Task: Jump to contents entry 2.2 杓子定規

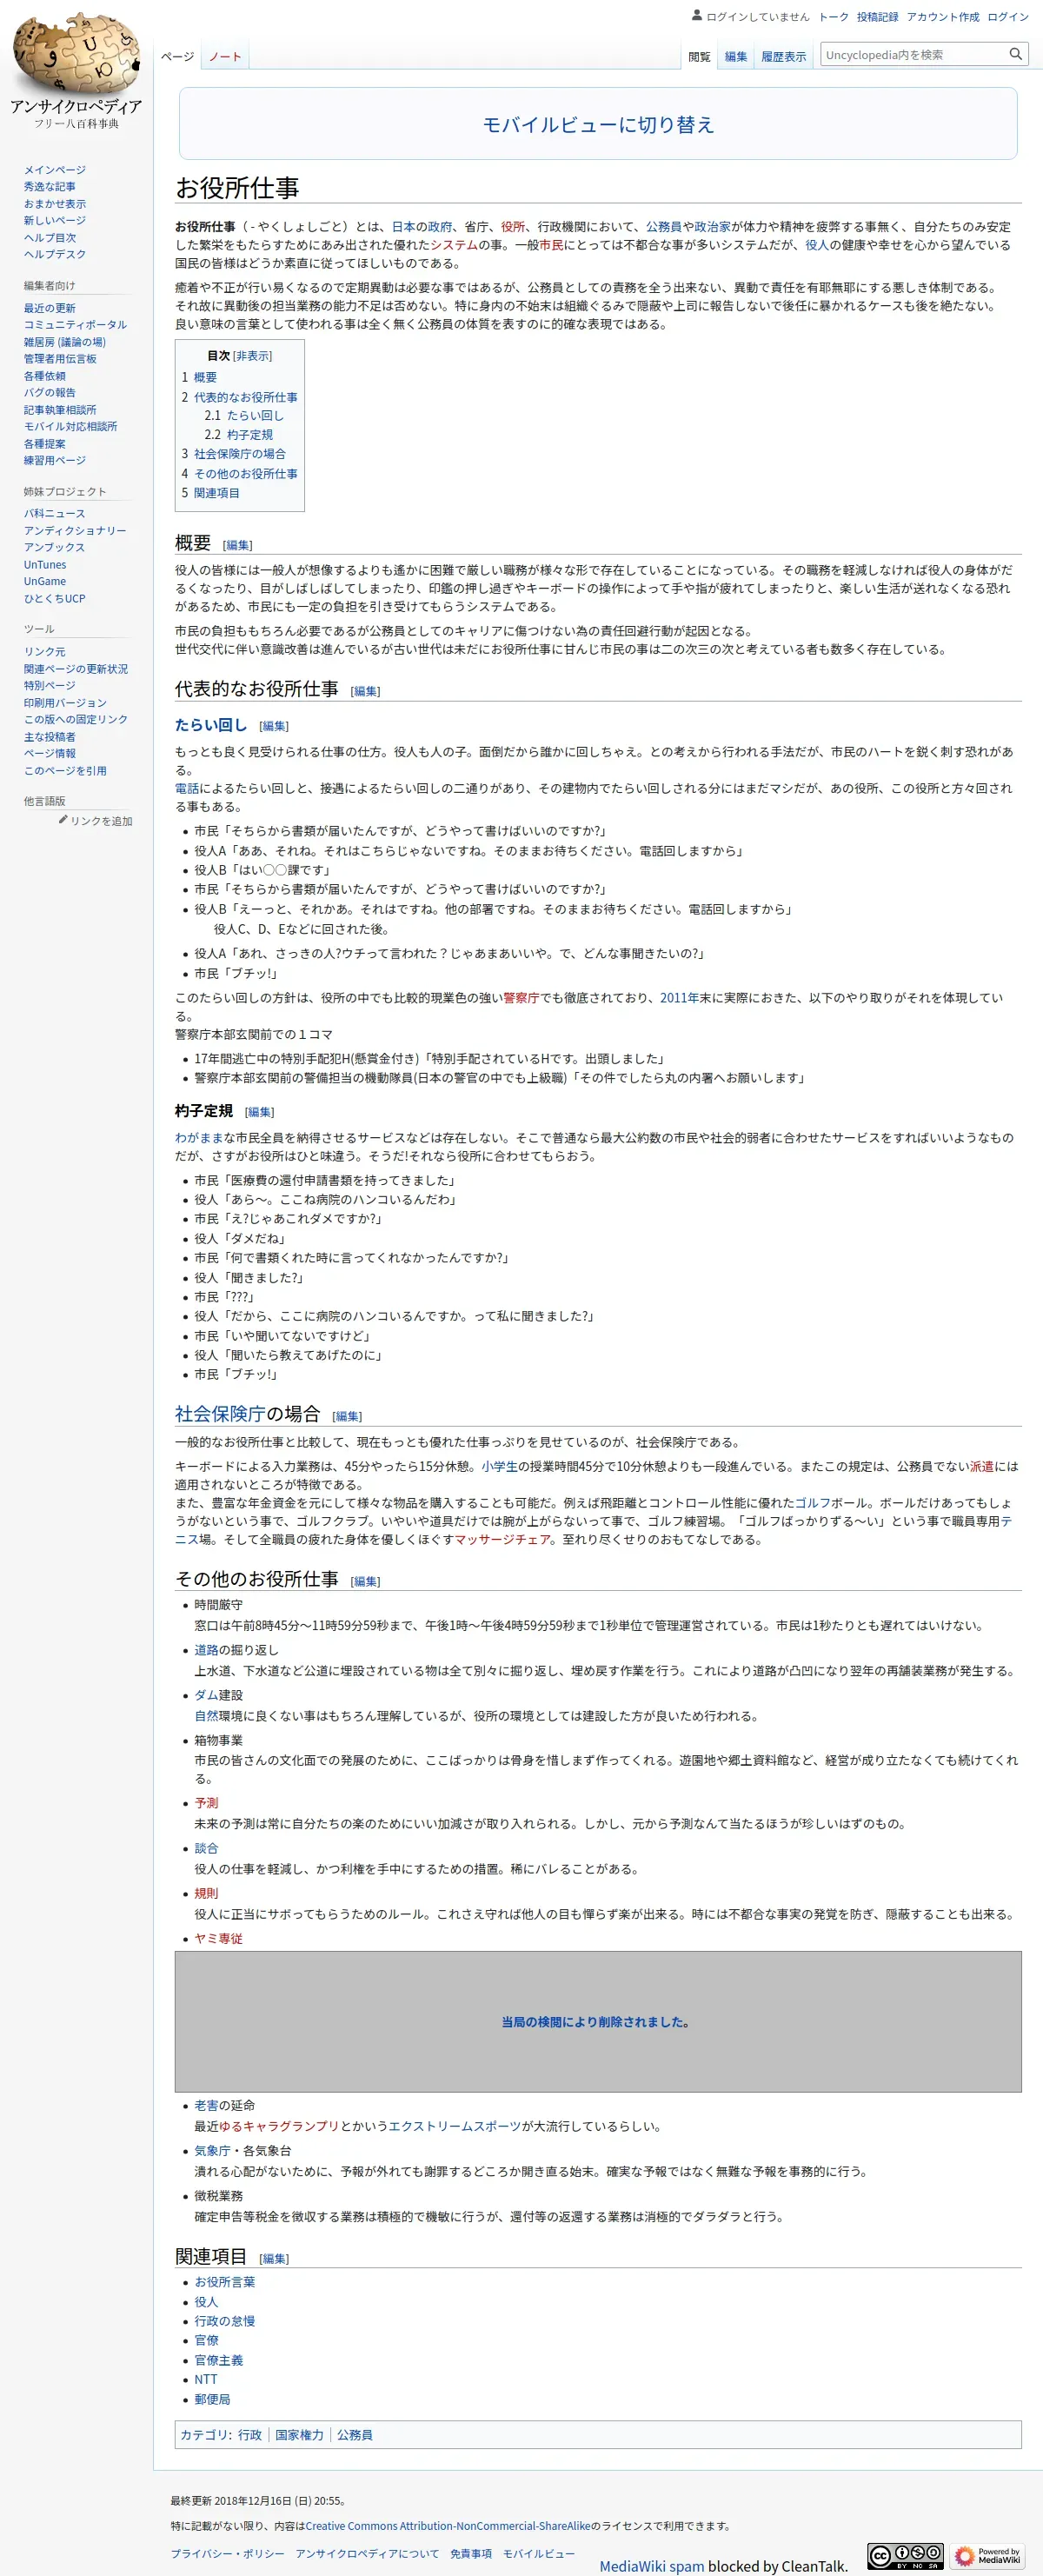Action: (238, 435)
